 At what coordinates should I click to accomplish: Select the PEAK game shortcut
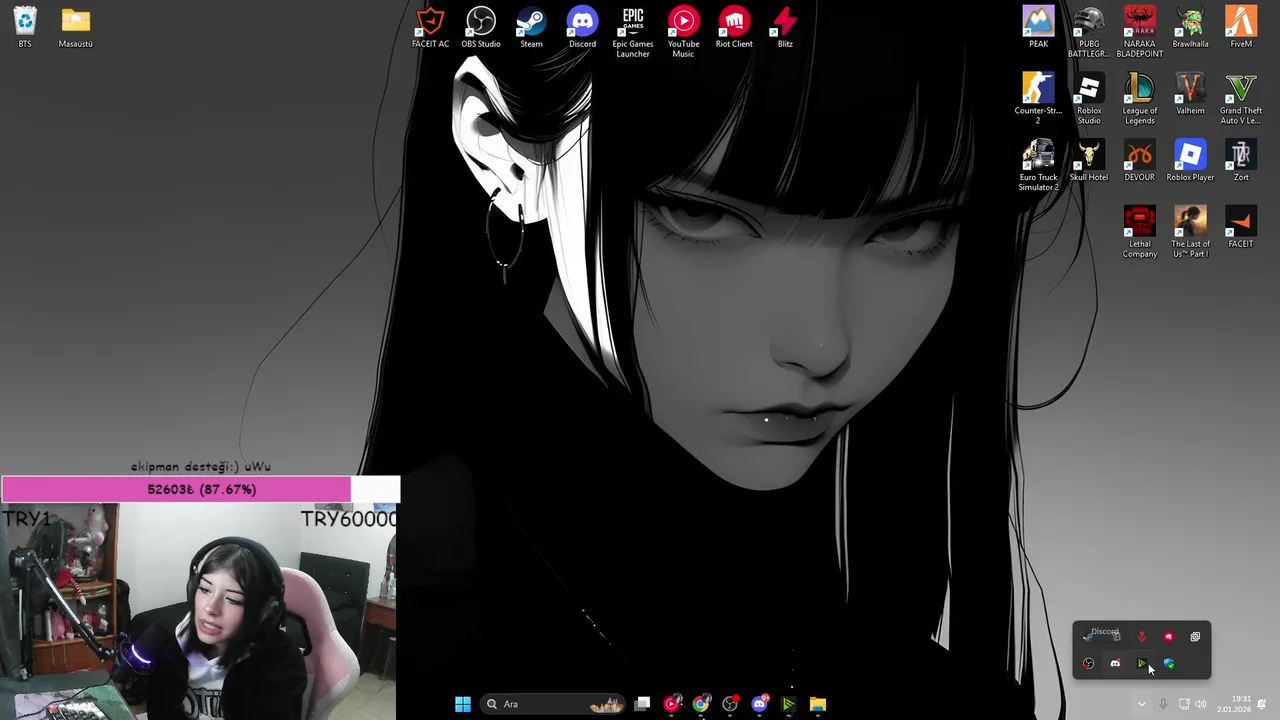point(1038,27)
